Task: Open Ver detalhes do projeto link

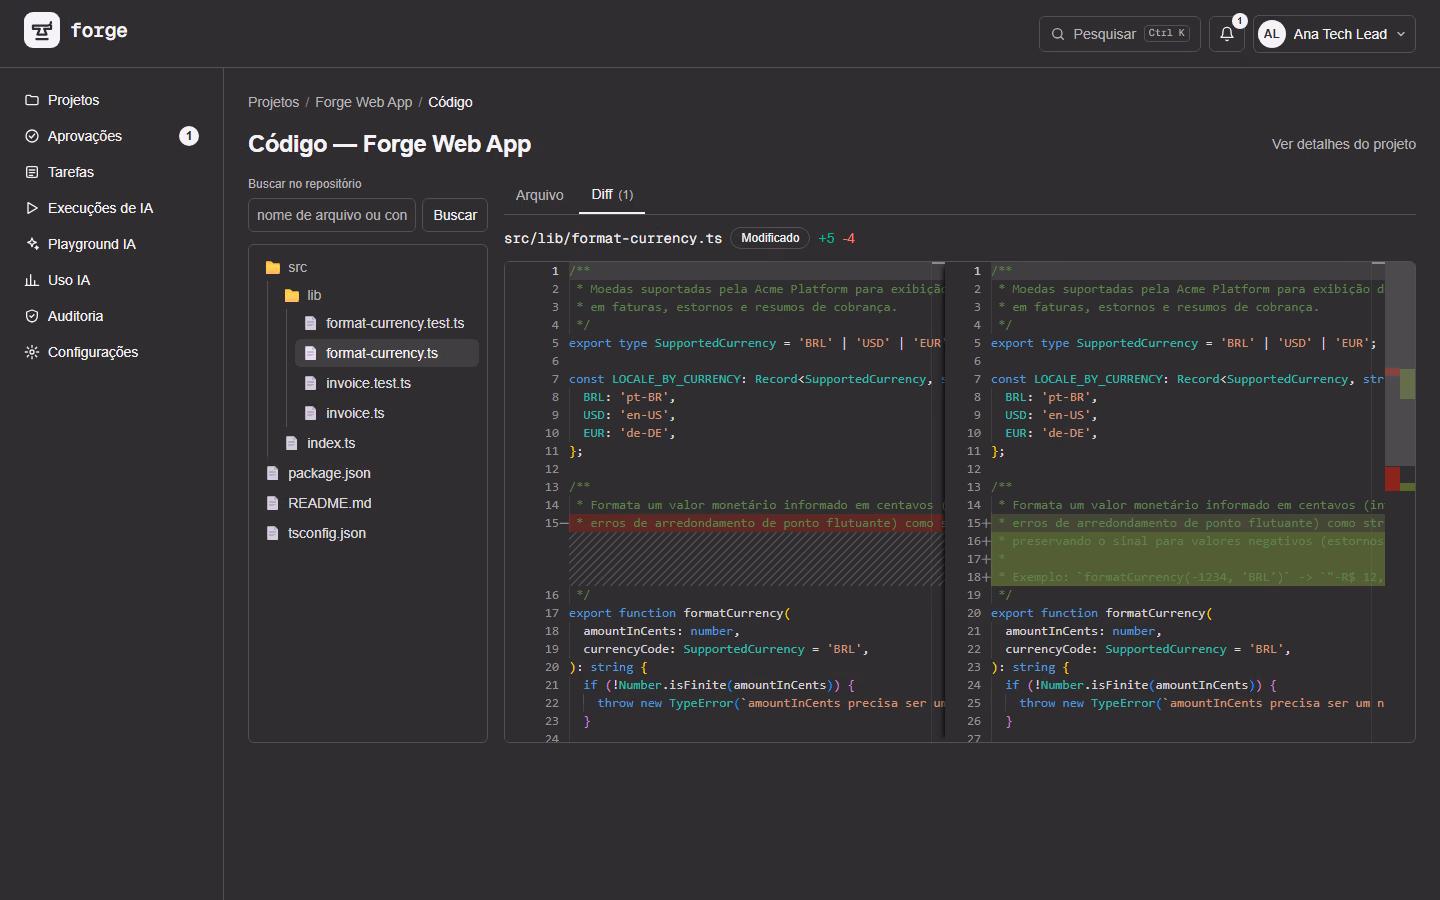Action: [1344, 144]
